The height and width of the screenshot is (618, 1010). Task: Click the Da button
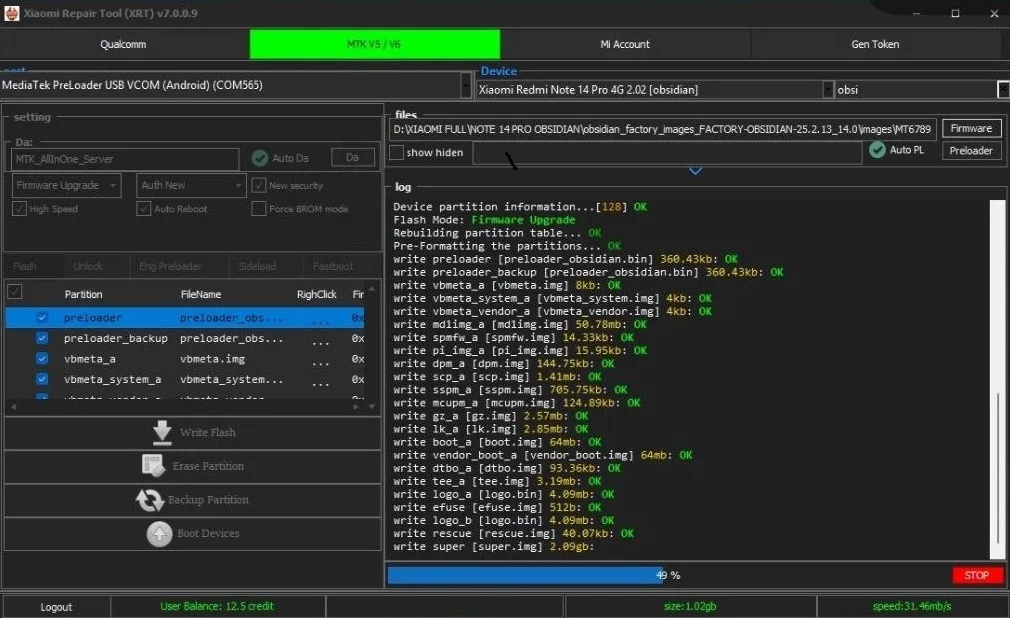point(352,157)
